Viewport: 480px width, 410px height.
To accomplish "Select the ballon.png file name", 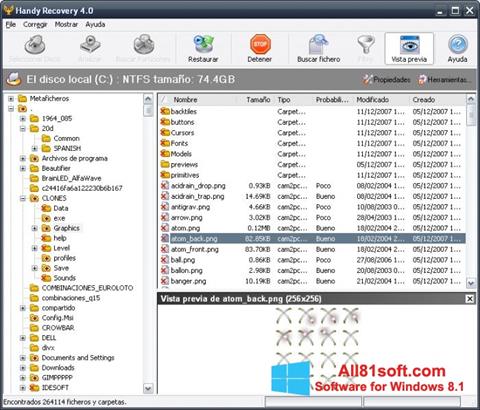I will (x=187, y=271).
